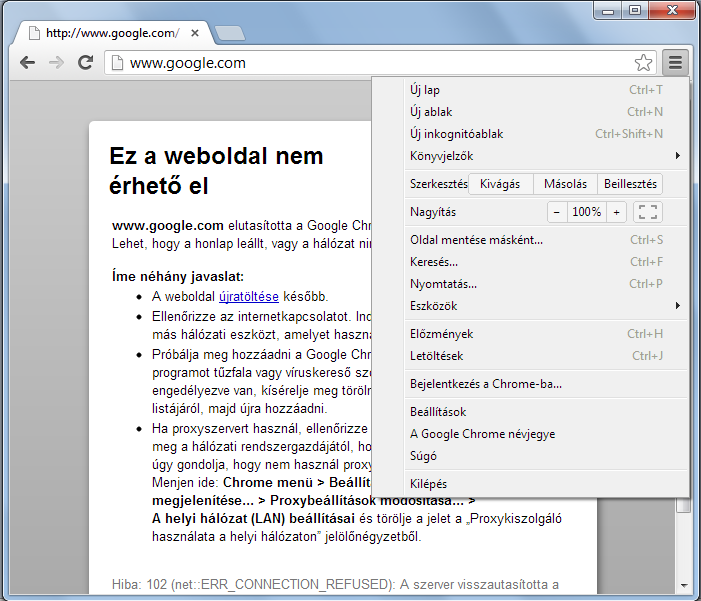Reload the page with refresh icon
Image resolution: width=701 pixels, height=601 pixels.
click(x=85, y=63)
